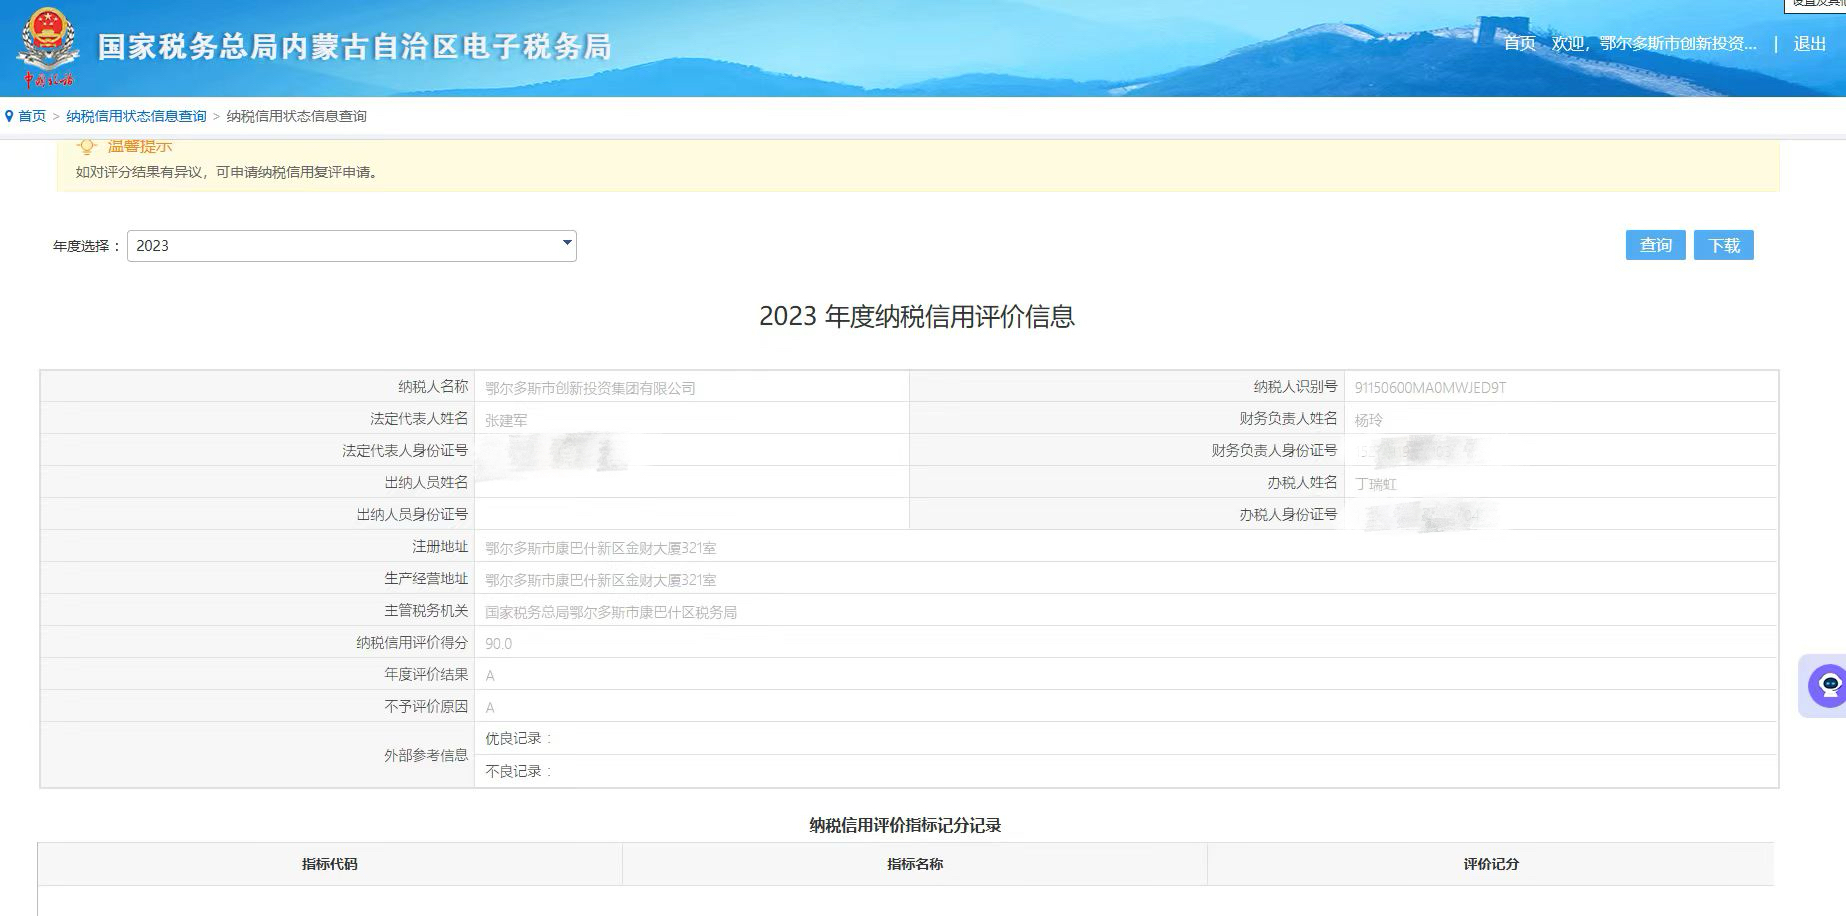
Task: Open the customer service robot chat icon
Action: click(1829, 685)
